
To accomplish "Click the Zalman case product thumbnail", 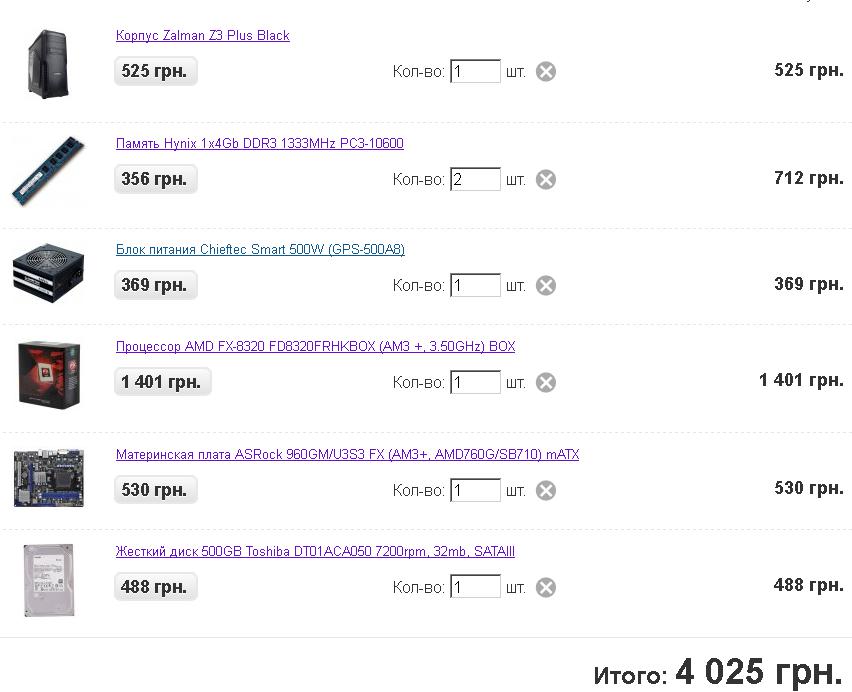I will coord(49,65).
